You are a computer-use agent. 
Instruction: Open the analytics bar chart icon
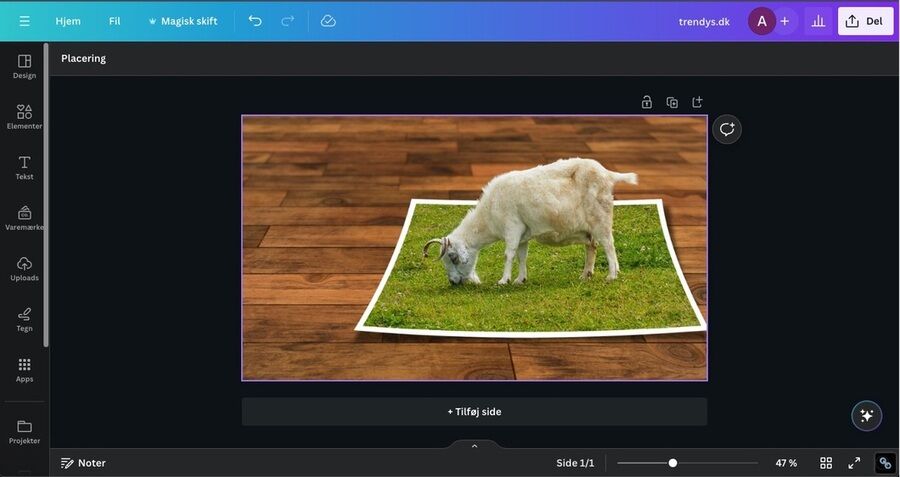[818, 21]
